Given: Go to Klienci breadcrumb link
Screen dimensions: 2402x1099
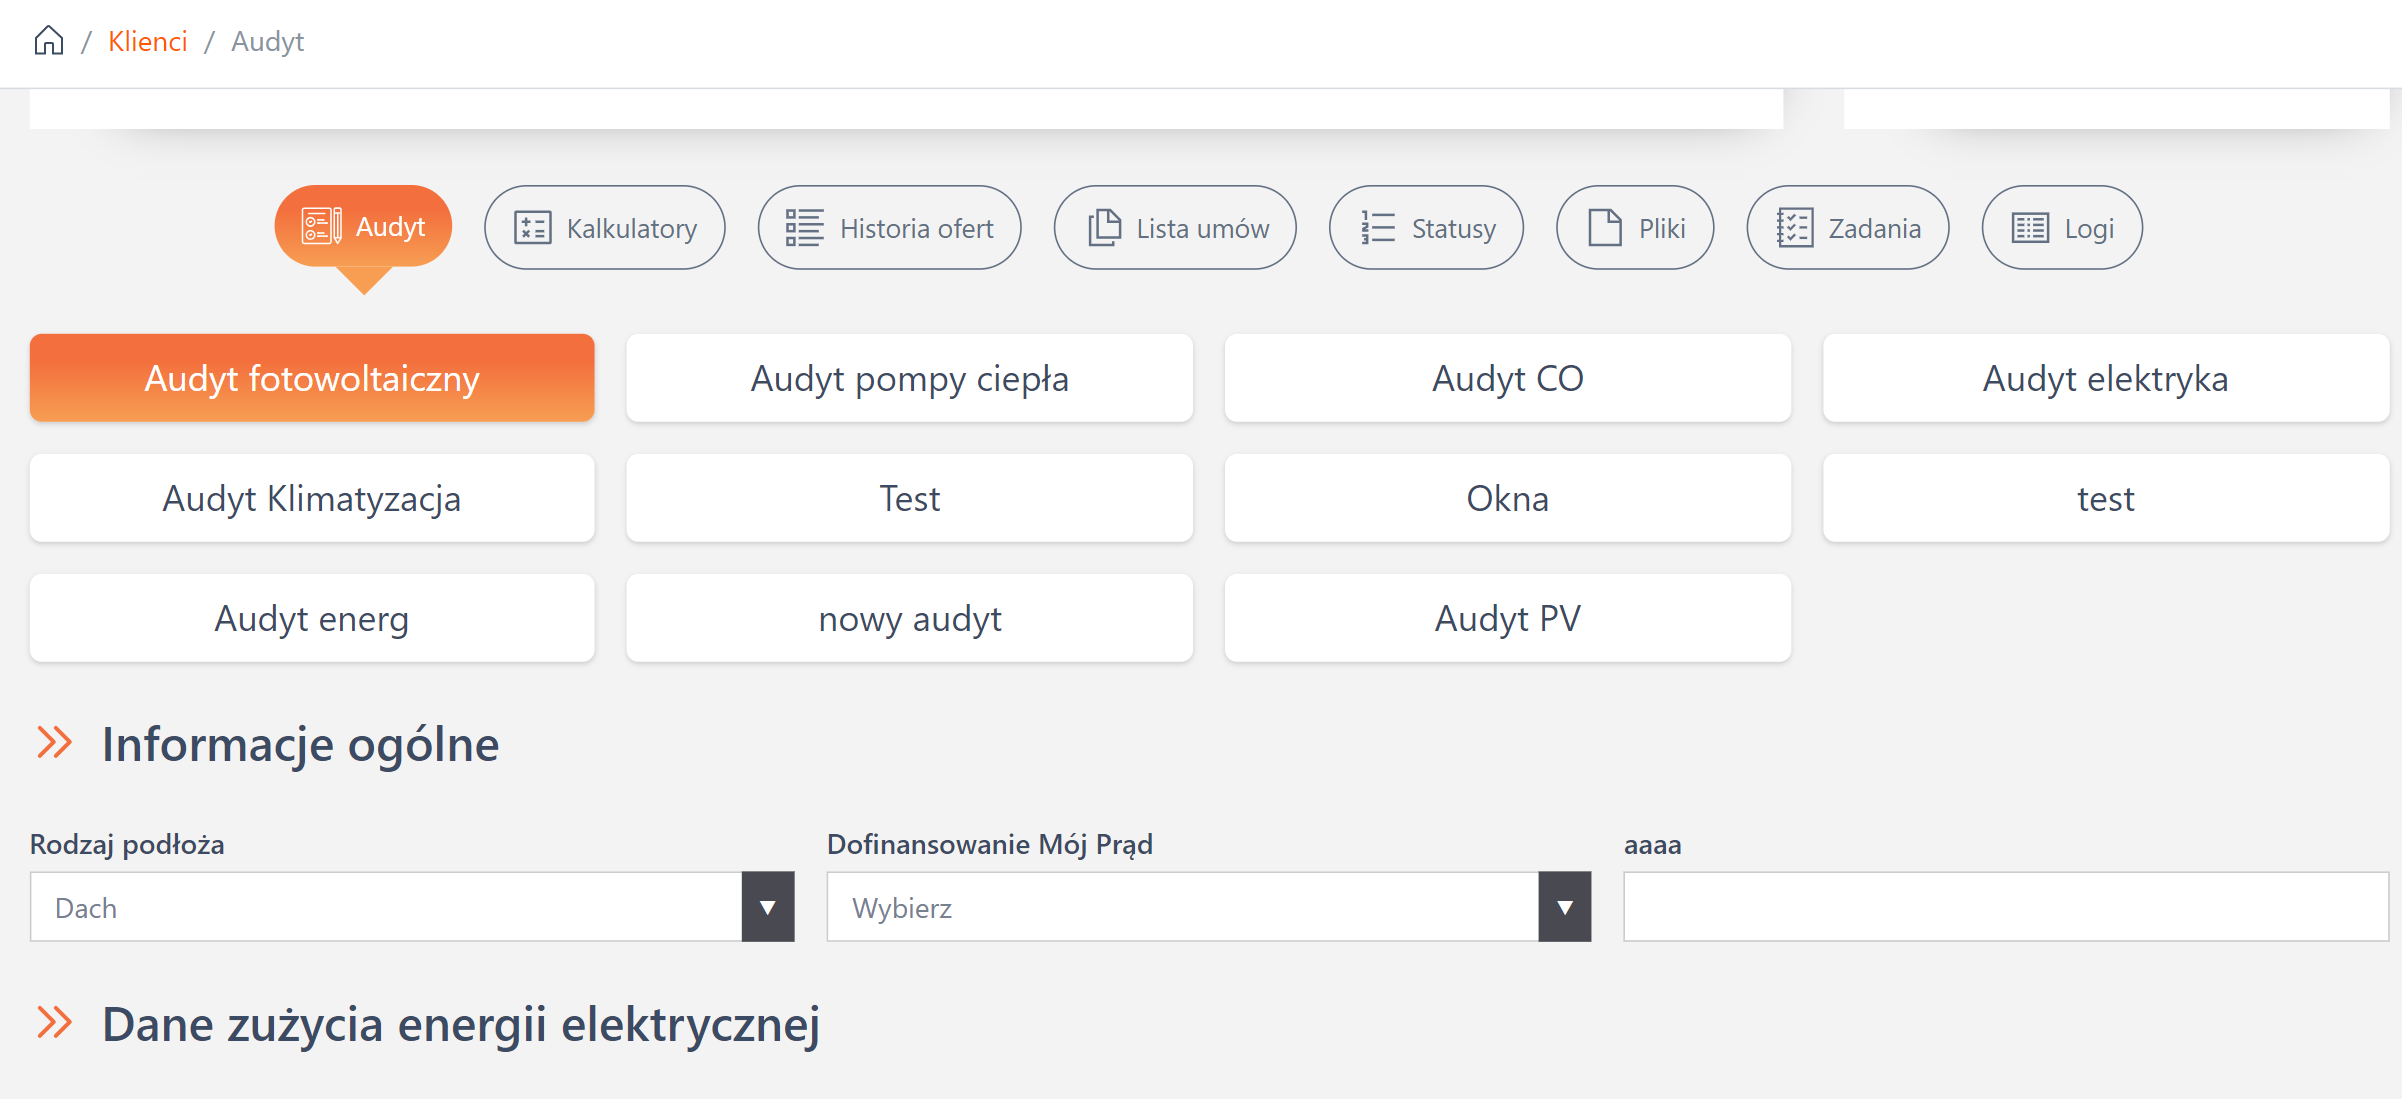Looking at the screenshot, I should 148,41.
